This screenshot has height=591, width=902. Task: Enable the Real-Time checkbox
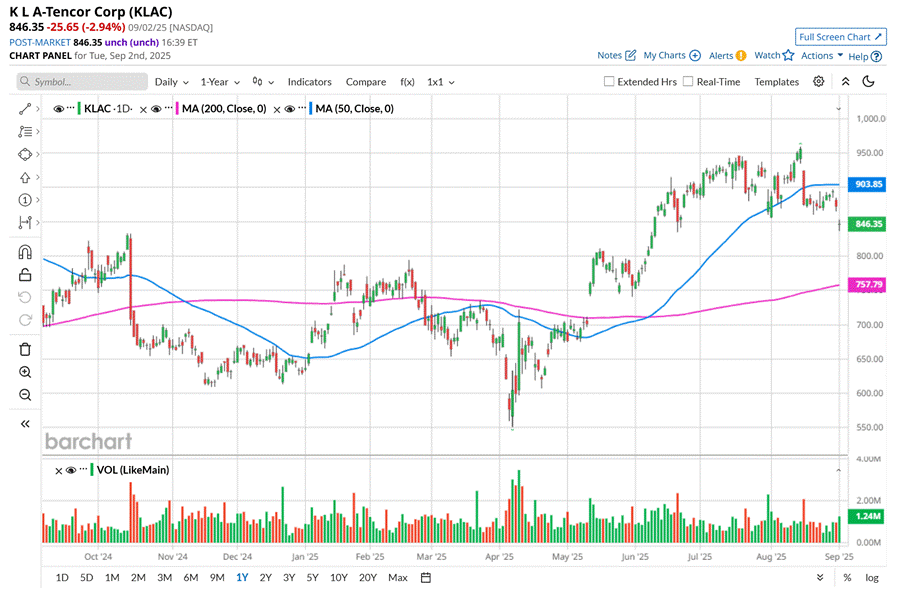(688, 81)
